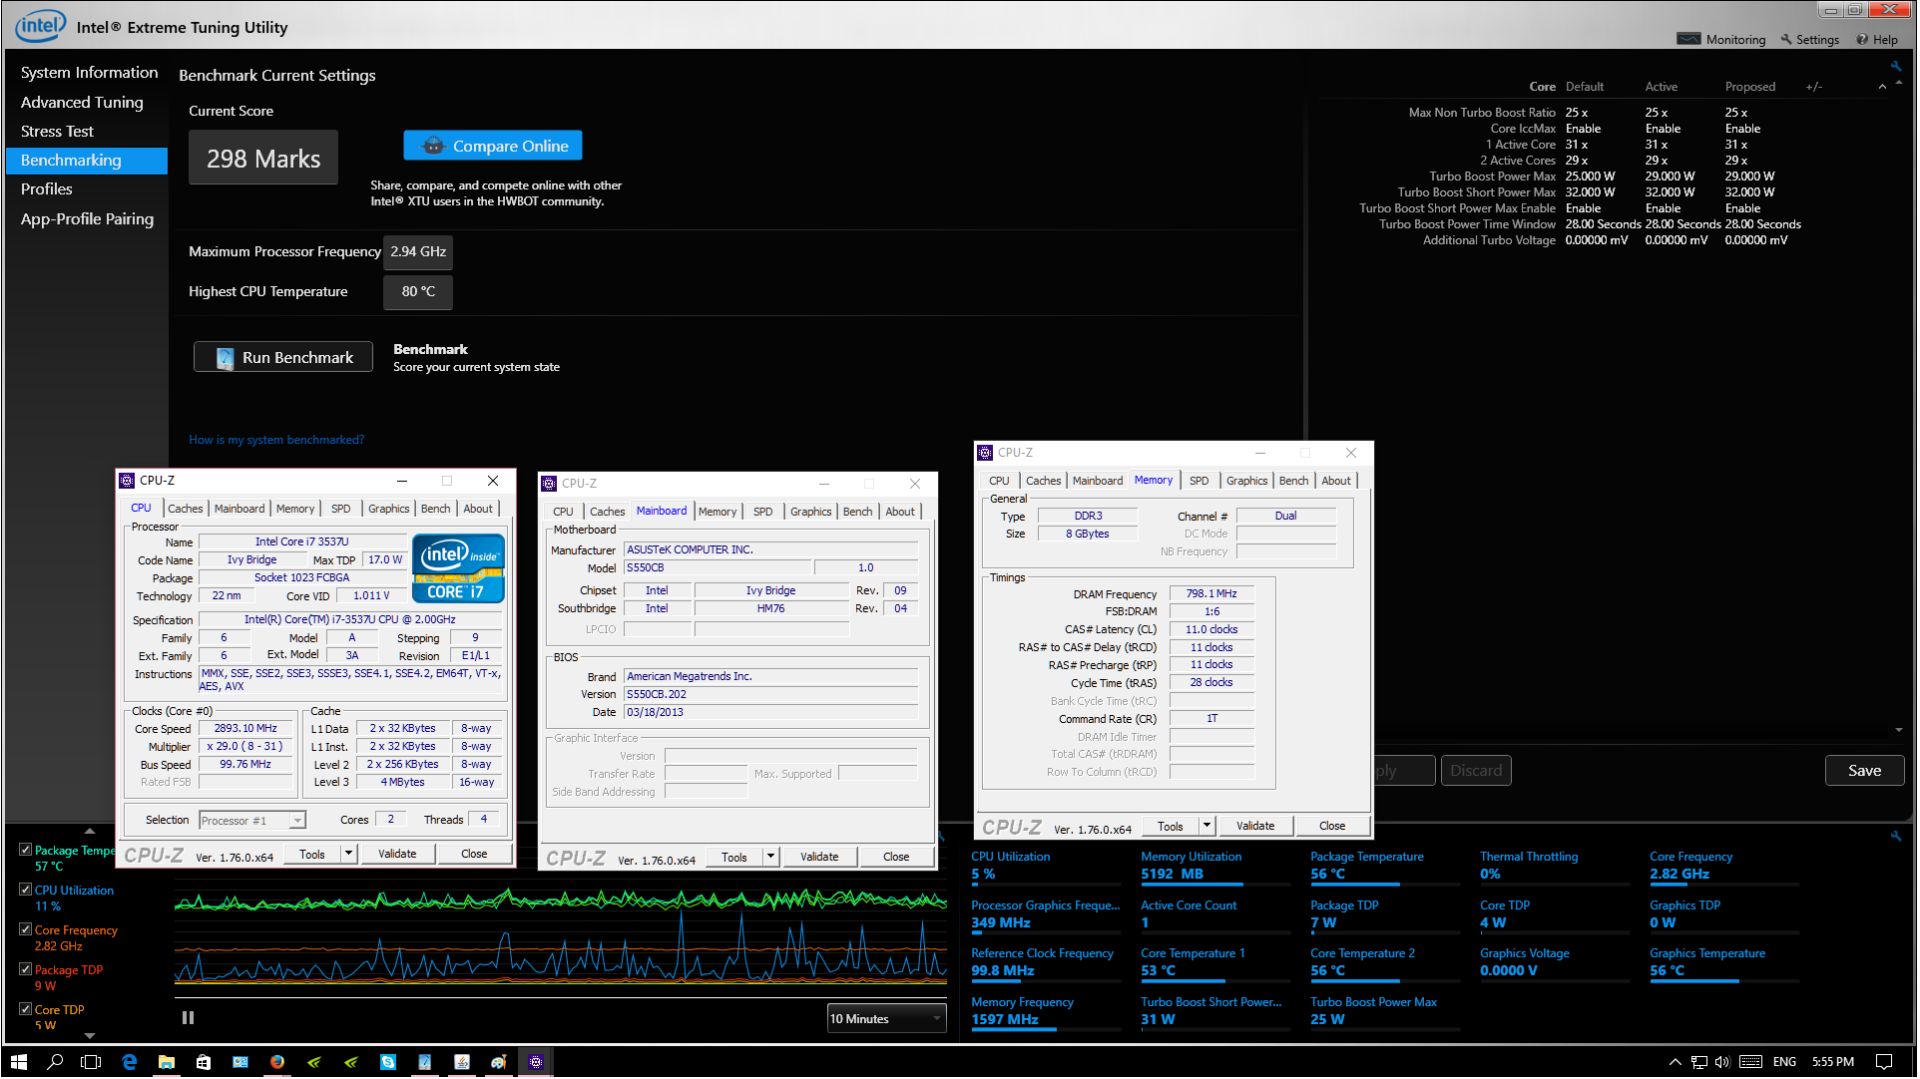
Task: Open File Explorer from taskbar
Action: point(166,1061)
